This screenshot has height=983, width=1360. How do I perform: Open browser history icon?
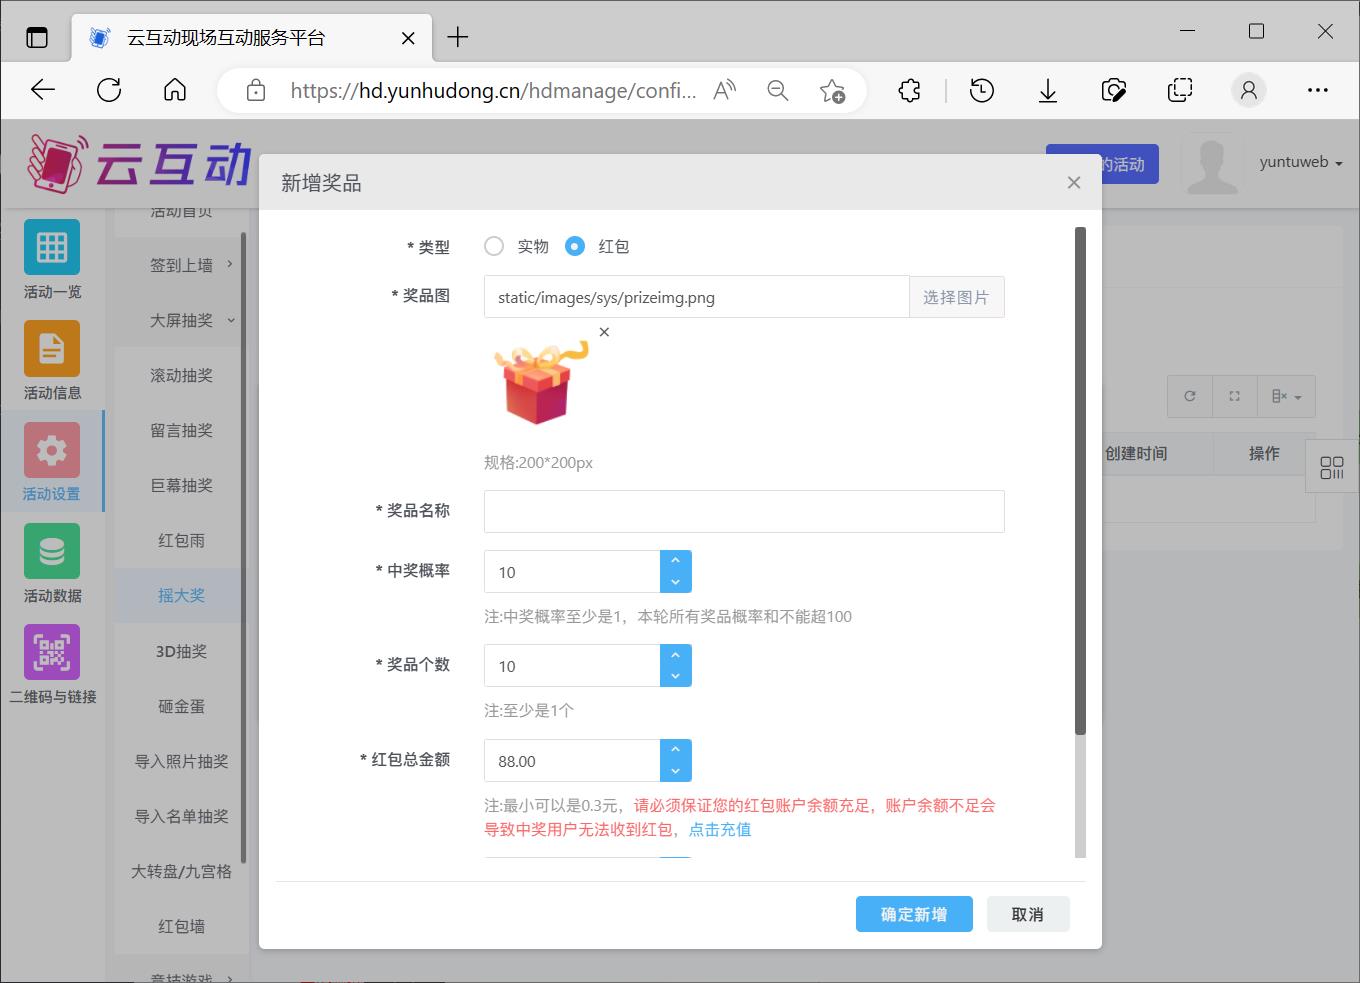click(x=982, y=90)
